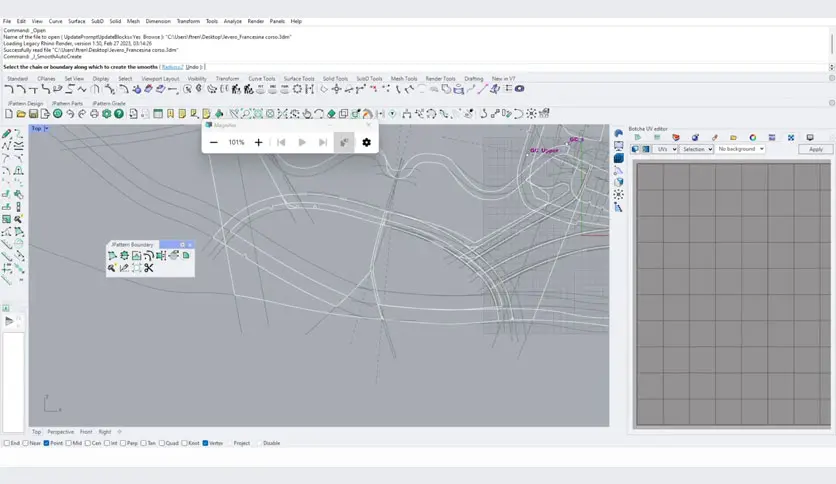Enable the Perp osnap checkbox
836x484 pixels.
pos(123,443)
